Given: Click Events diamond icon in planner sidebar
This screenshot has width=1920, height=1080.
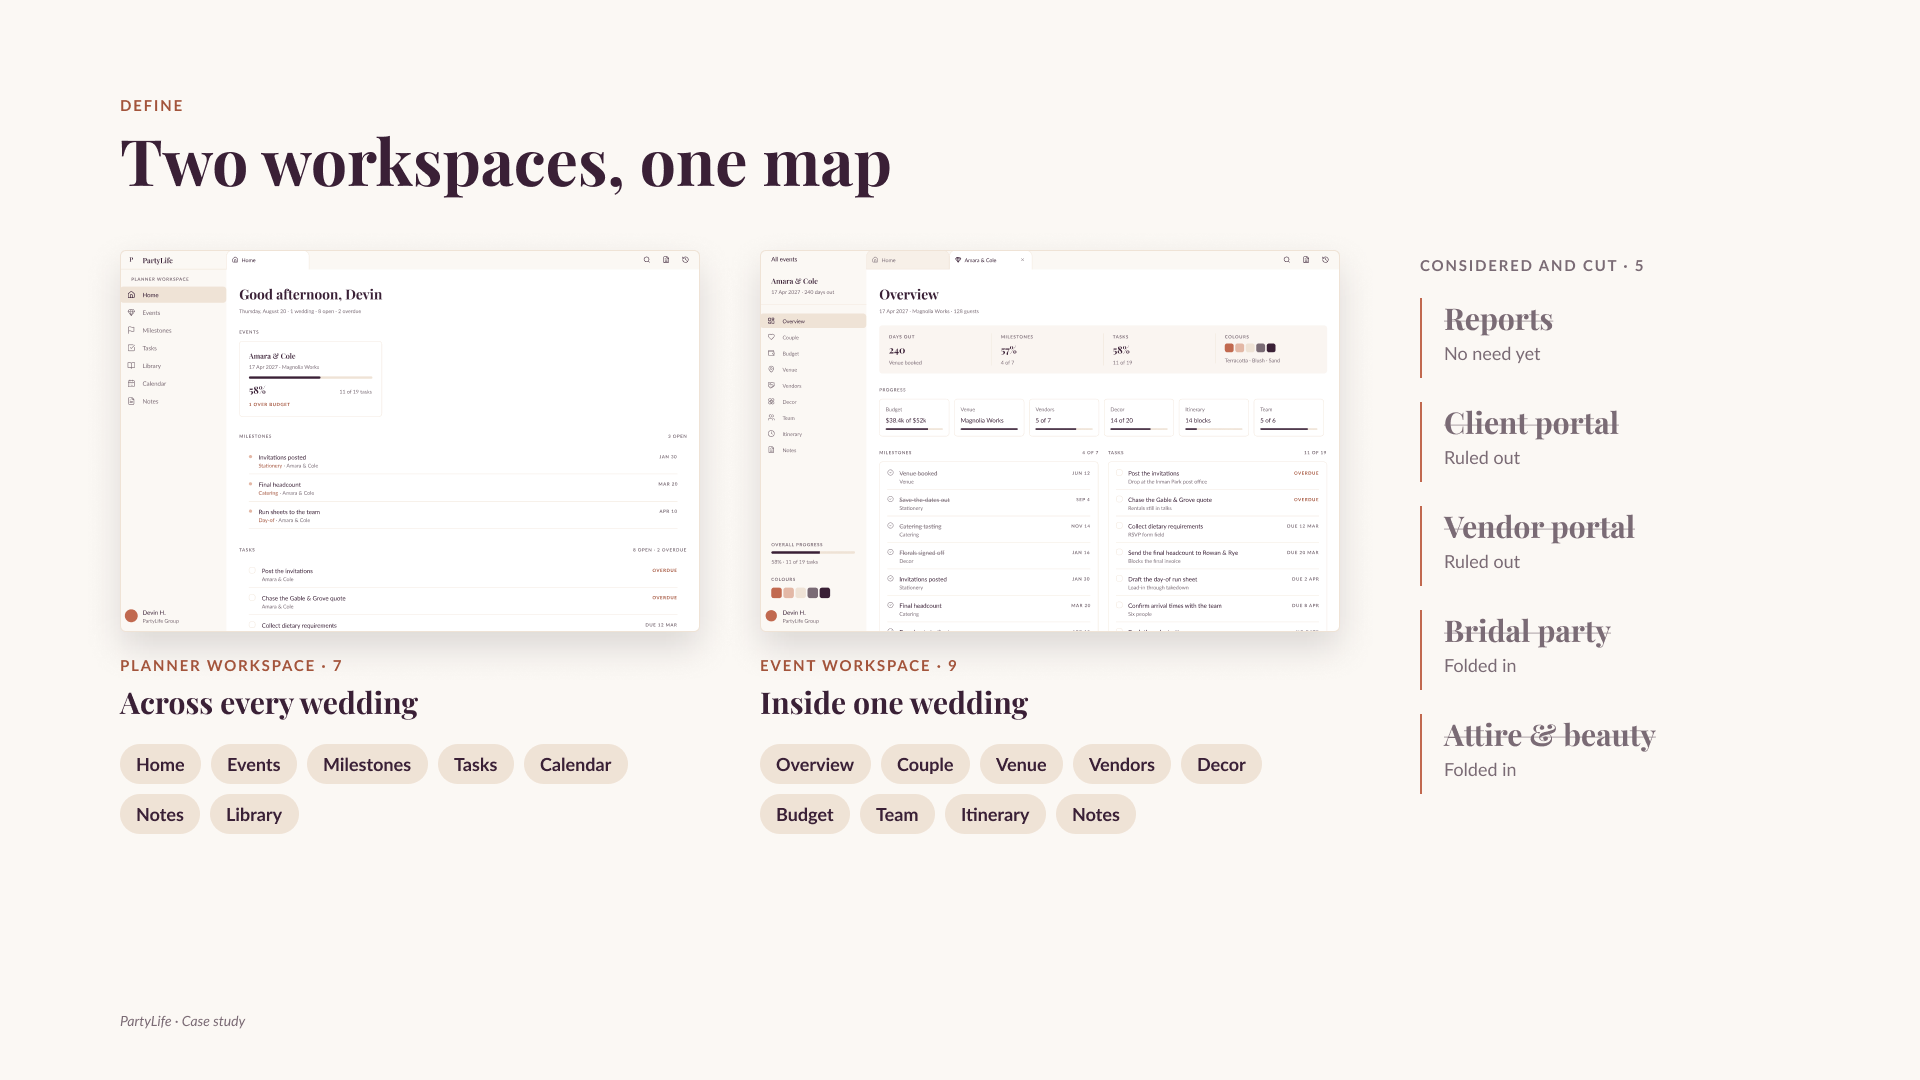Looking at the screenshot, I should tap(131, 313).
